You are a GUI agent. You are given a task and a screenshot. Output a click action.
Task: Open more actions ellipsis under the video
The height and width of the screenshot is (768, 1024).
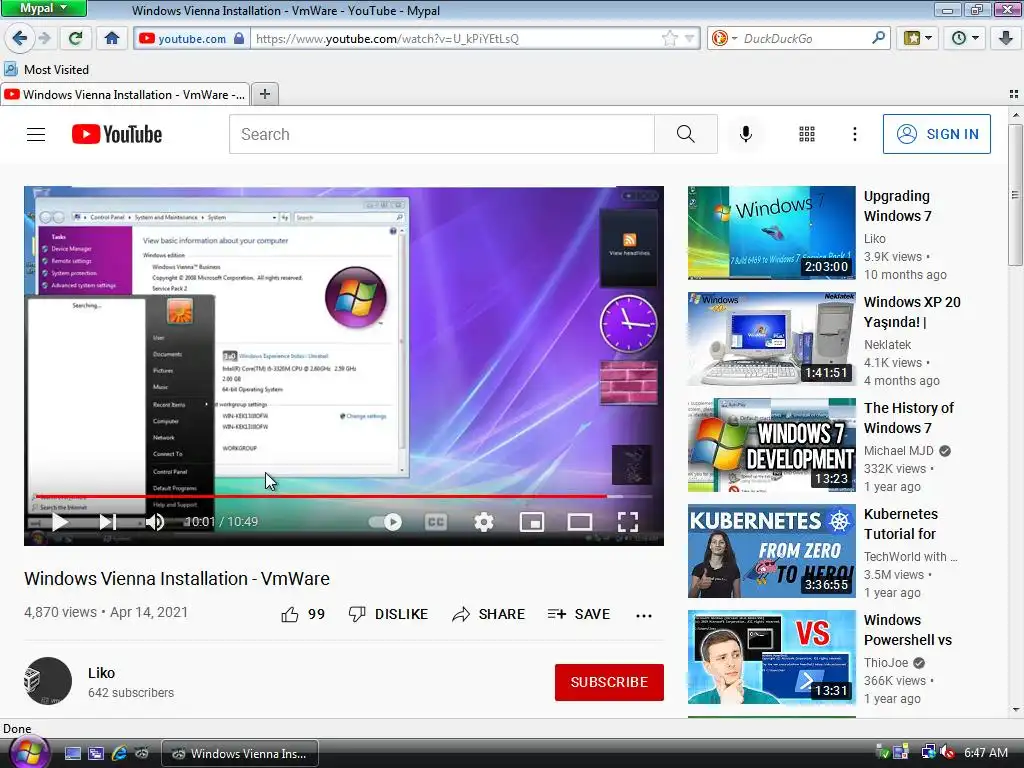(644, 615)
